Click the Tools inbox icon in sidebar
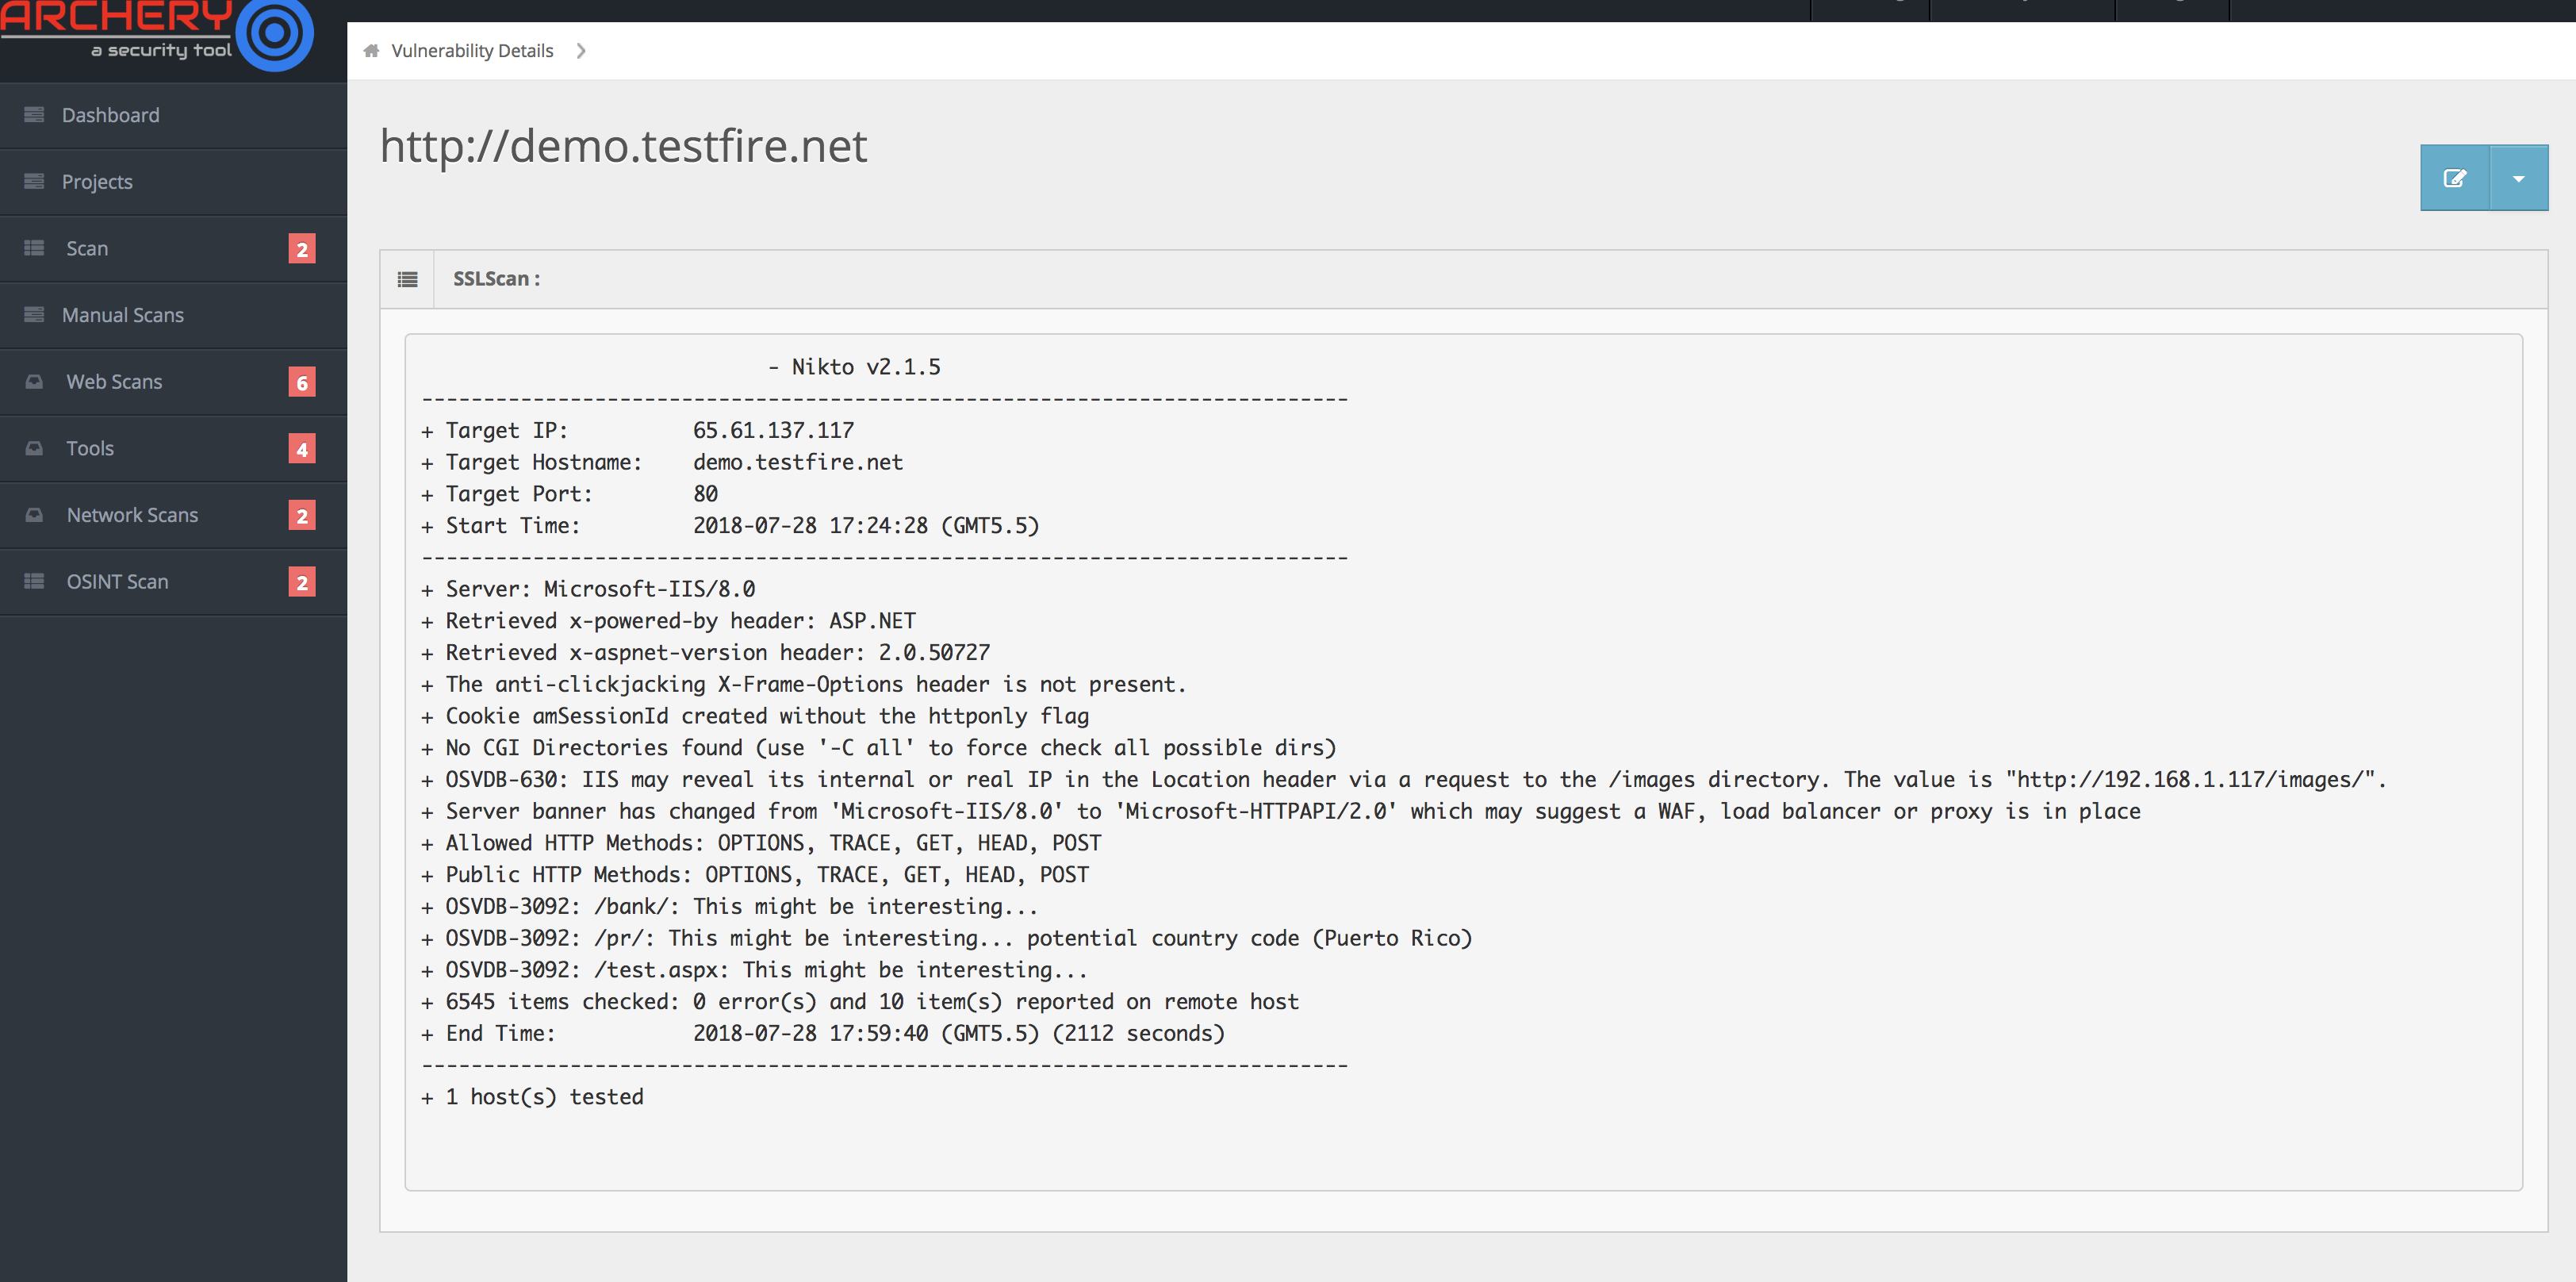The image size is (2576, 1282). pos(34,448)
